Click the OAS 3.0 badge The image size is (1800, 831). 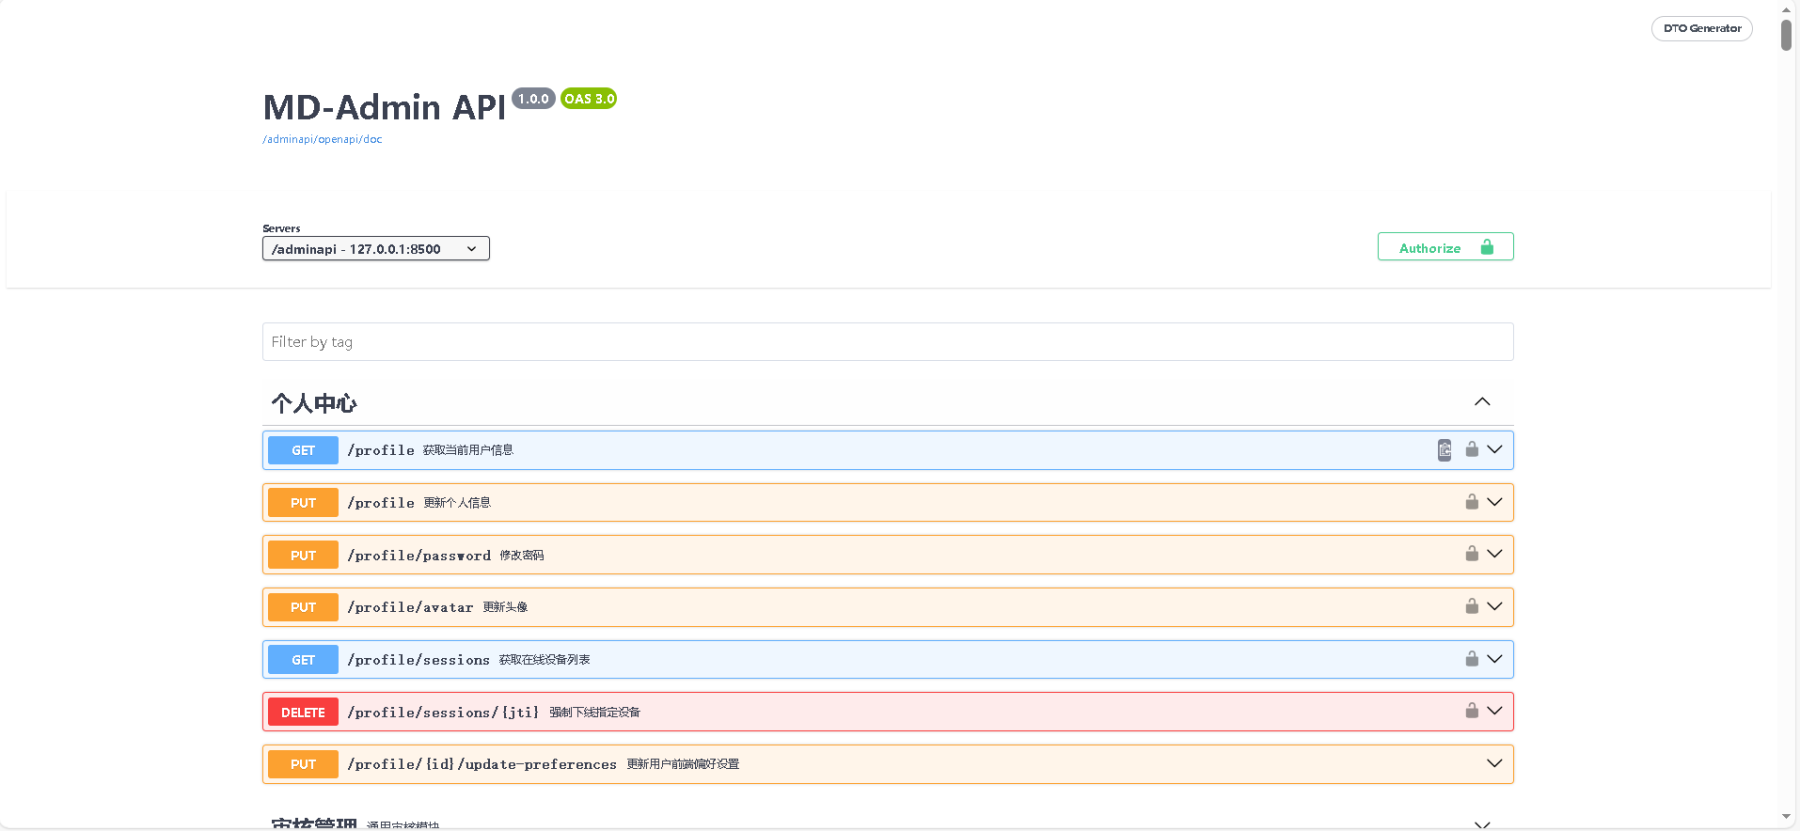(588, 99)
